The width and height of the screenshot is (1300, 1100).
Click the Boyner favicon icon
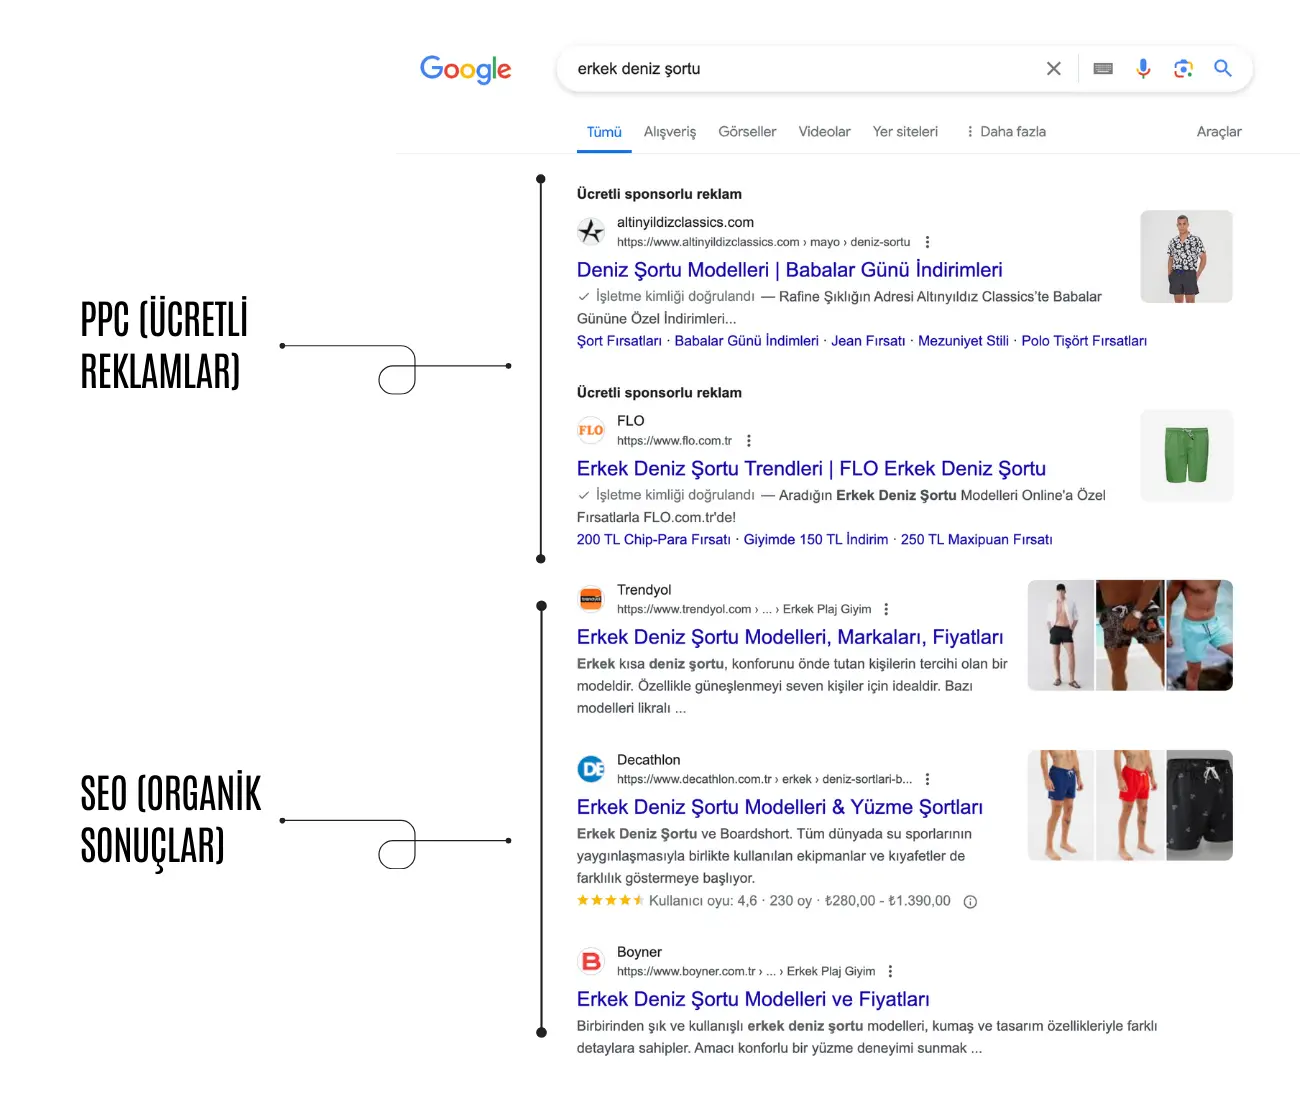[x=591, y=961]
